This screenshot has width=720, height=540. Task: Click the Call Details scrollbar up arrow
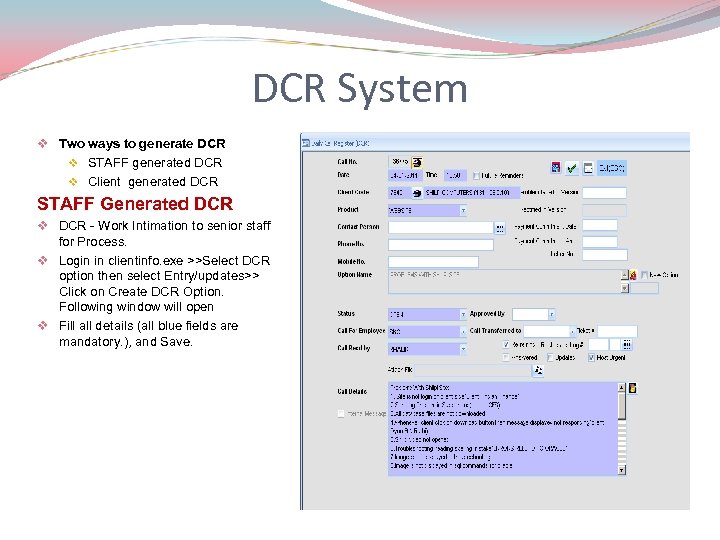(622, 387)
